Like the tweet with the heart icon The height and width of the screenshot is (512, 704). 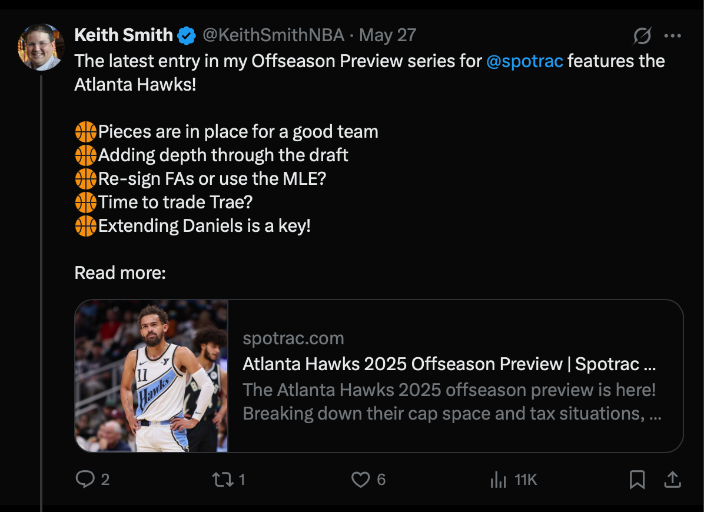point(361,480)
